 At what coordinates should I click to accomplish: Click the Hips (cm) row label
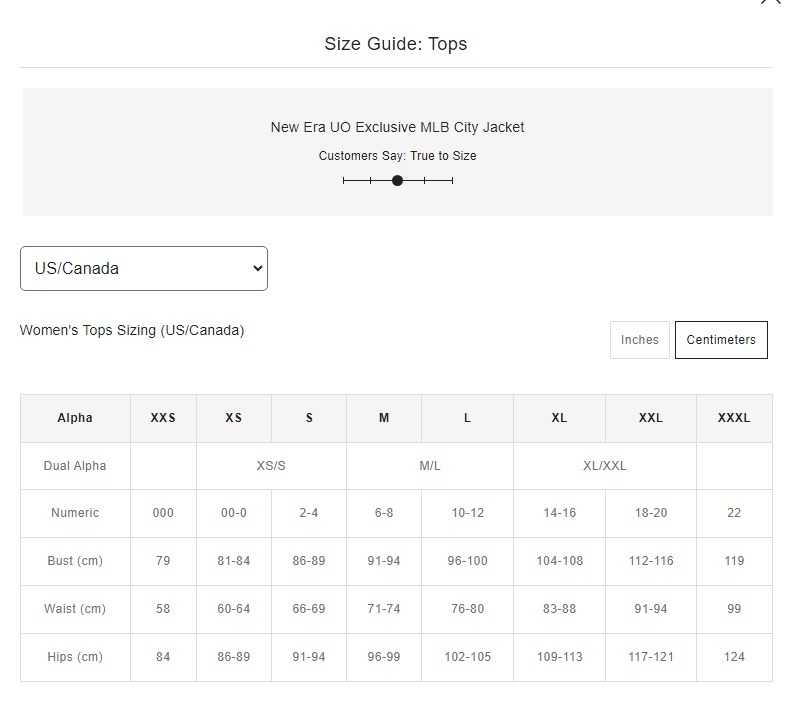tap(75, 657)
